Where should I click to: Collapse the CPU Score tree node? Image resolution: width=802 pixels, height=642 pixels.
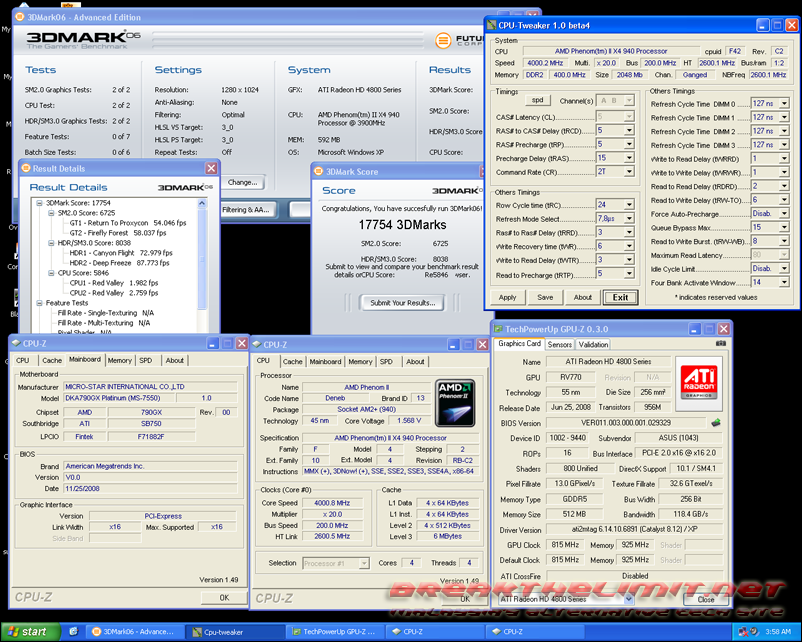(51, 273)
